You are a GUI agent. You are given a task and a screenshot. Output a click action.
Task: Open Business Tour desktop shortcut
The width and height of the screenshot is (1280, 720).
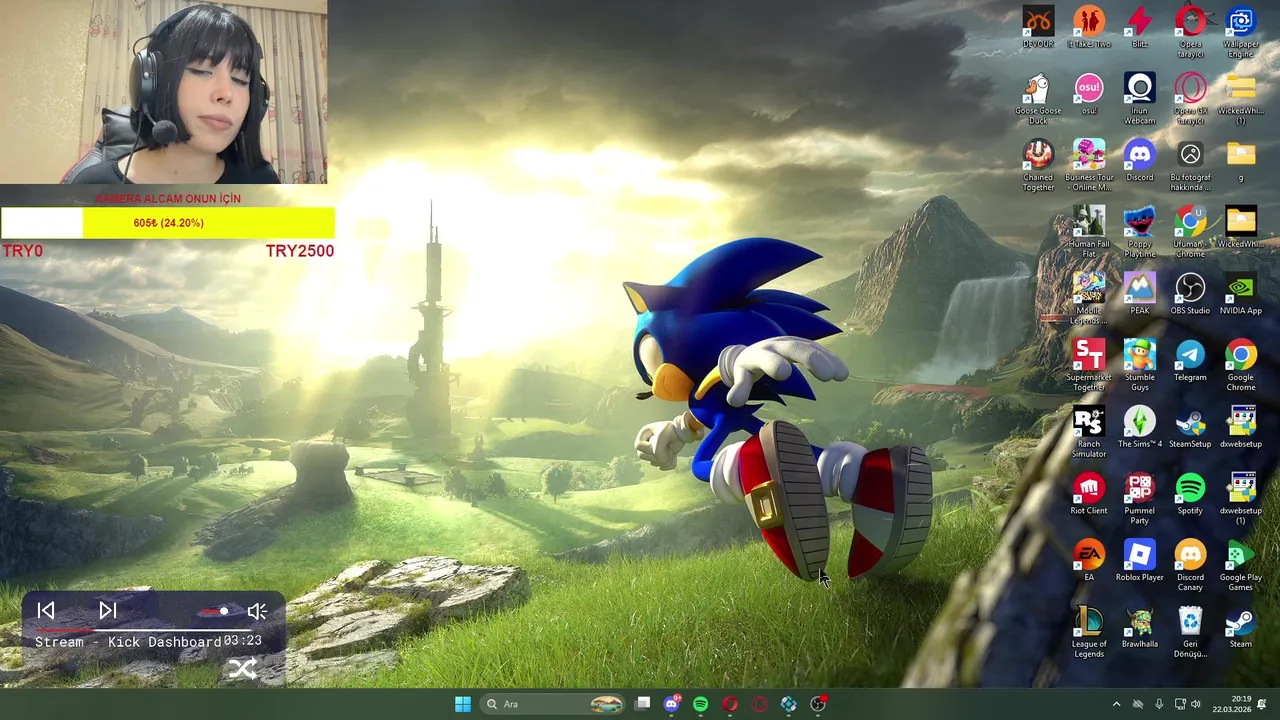pyautogui.click(x=1089, y=165)
